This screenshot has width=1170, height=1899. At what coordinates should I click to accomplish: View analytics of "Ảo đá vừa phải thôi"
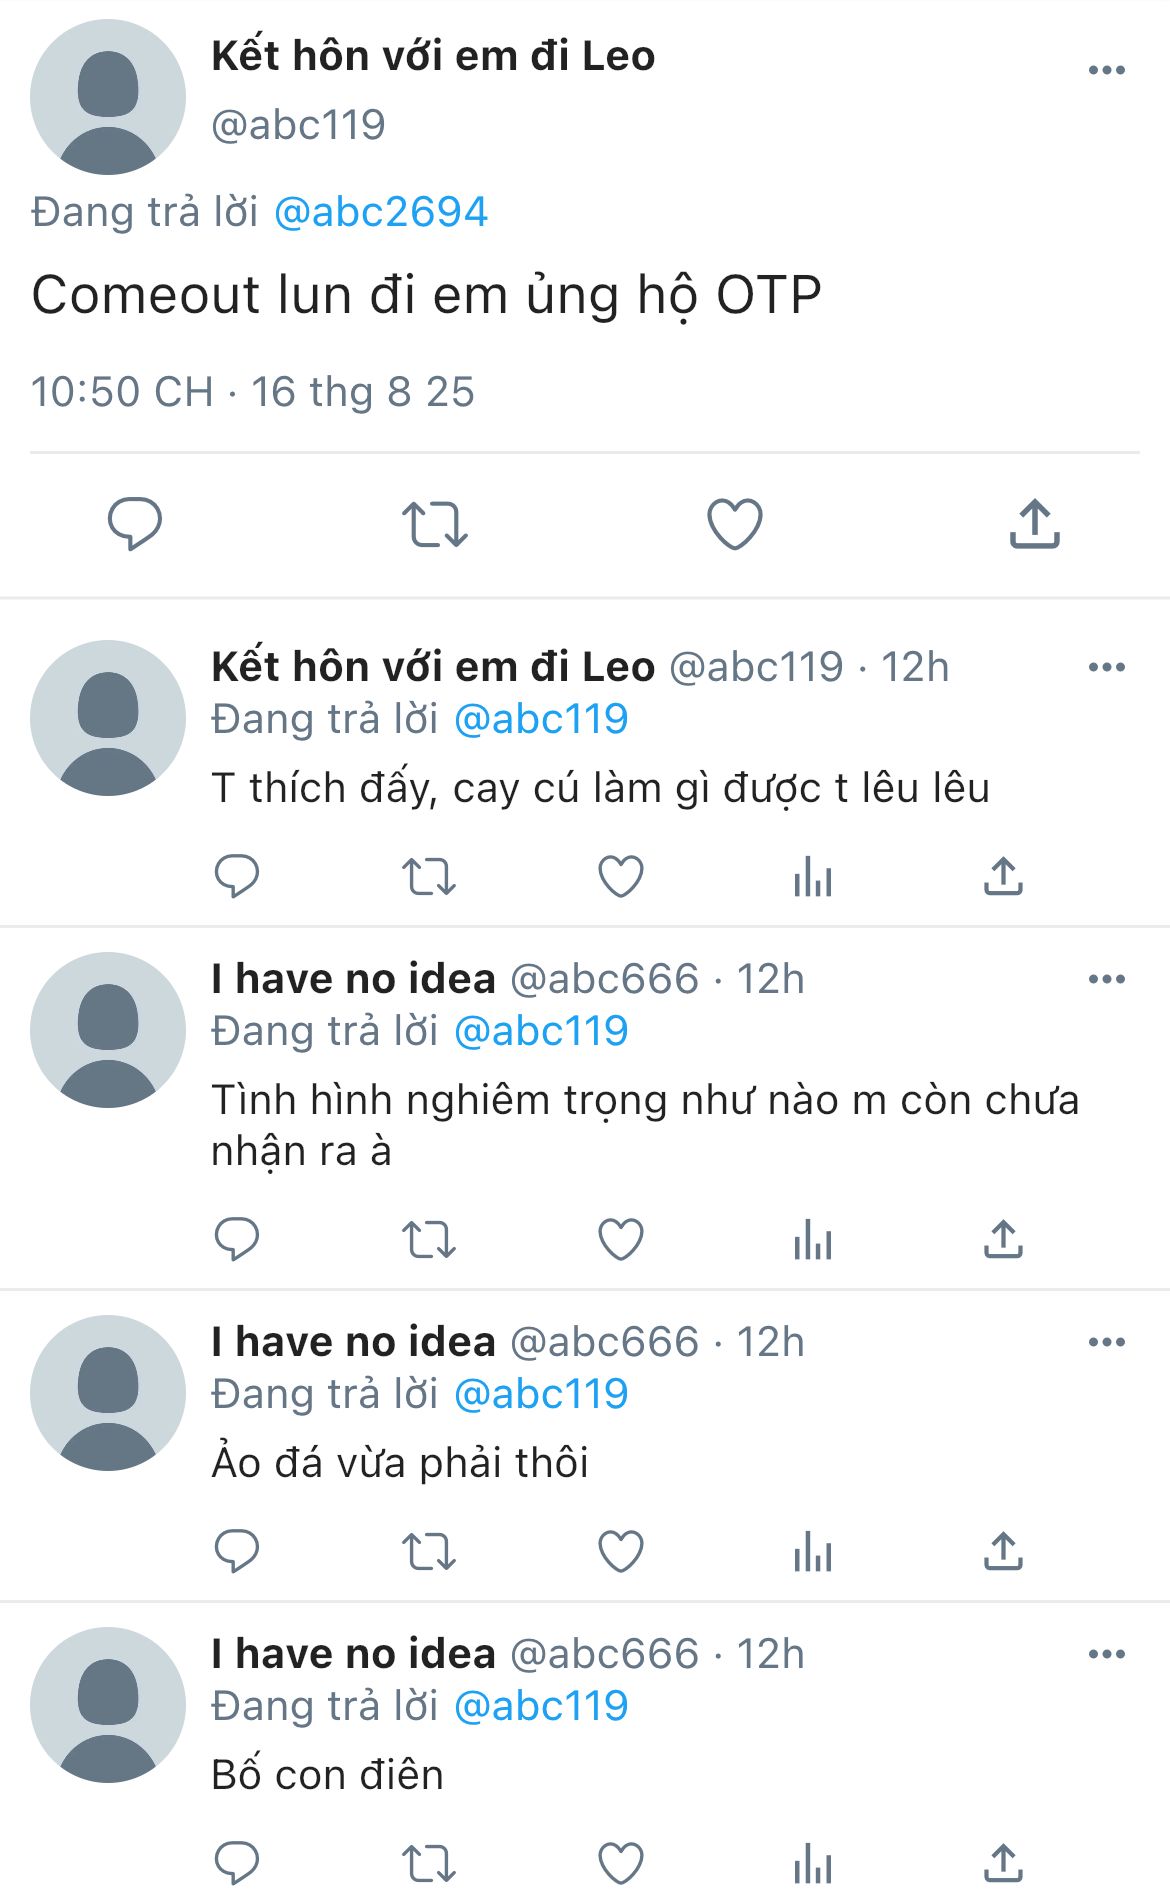click(x=812, y=1552)
